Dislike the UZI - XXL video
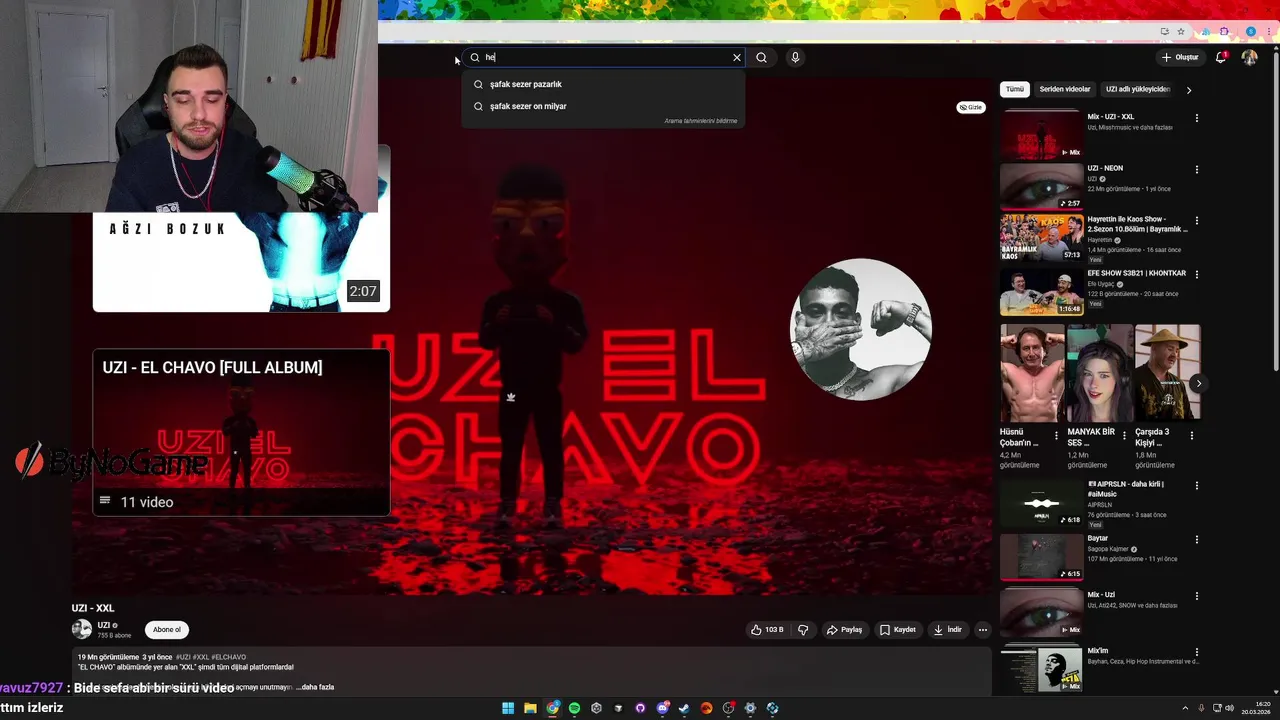 click(x=803, y=630)
